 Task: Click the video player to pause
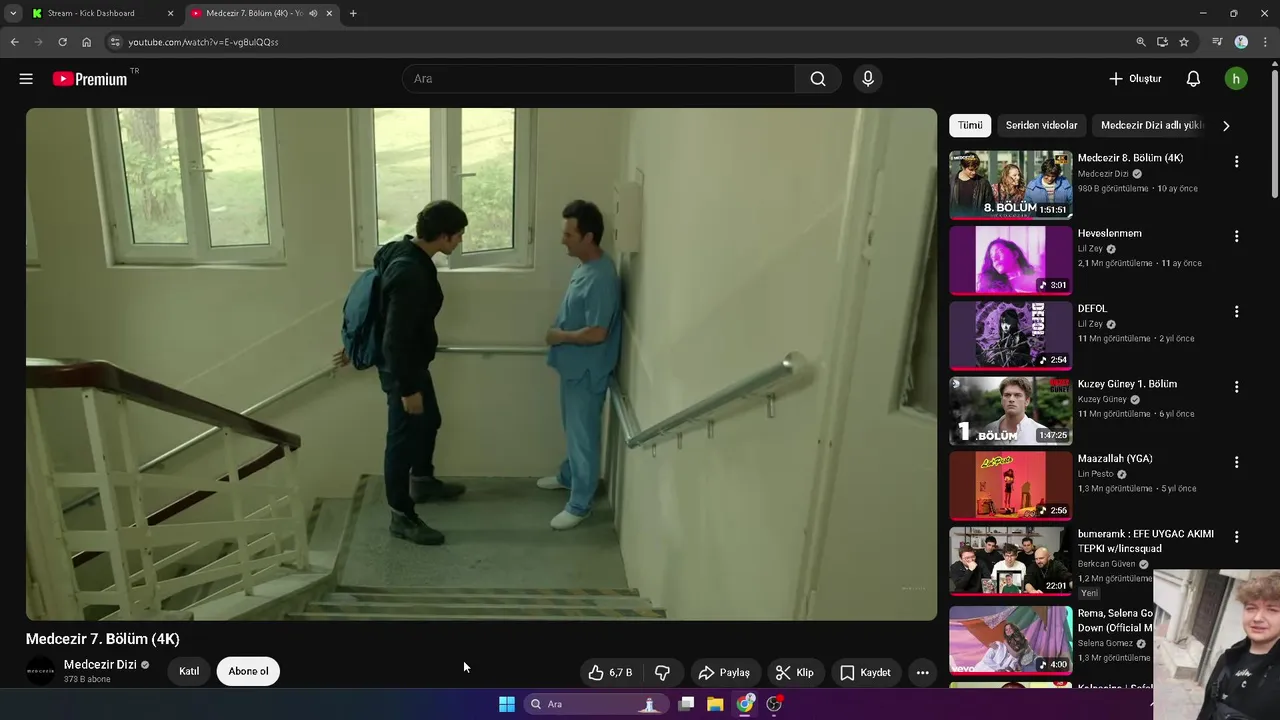point(481,364)
